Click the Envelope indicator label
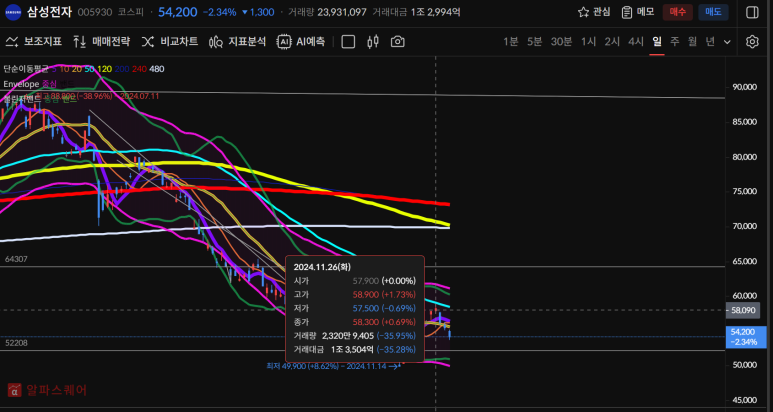This screenshot has width=773, height=412. [x=21, y=84]
